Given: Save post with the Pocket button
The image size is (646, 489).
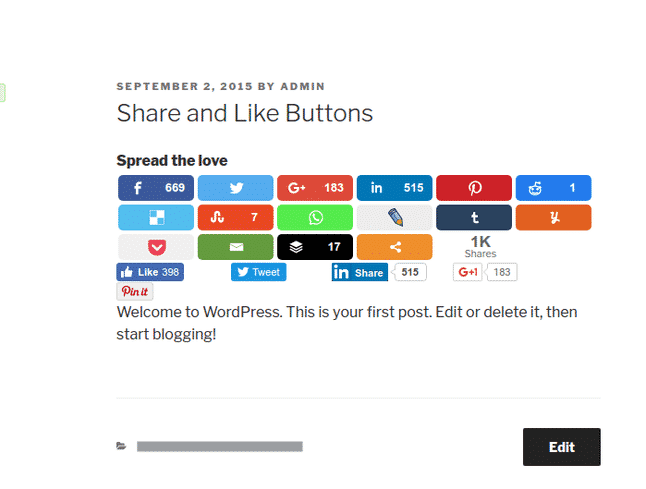Looking at the screenshot, I should coord(156,246).
